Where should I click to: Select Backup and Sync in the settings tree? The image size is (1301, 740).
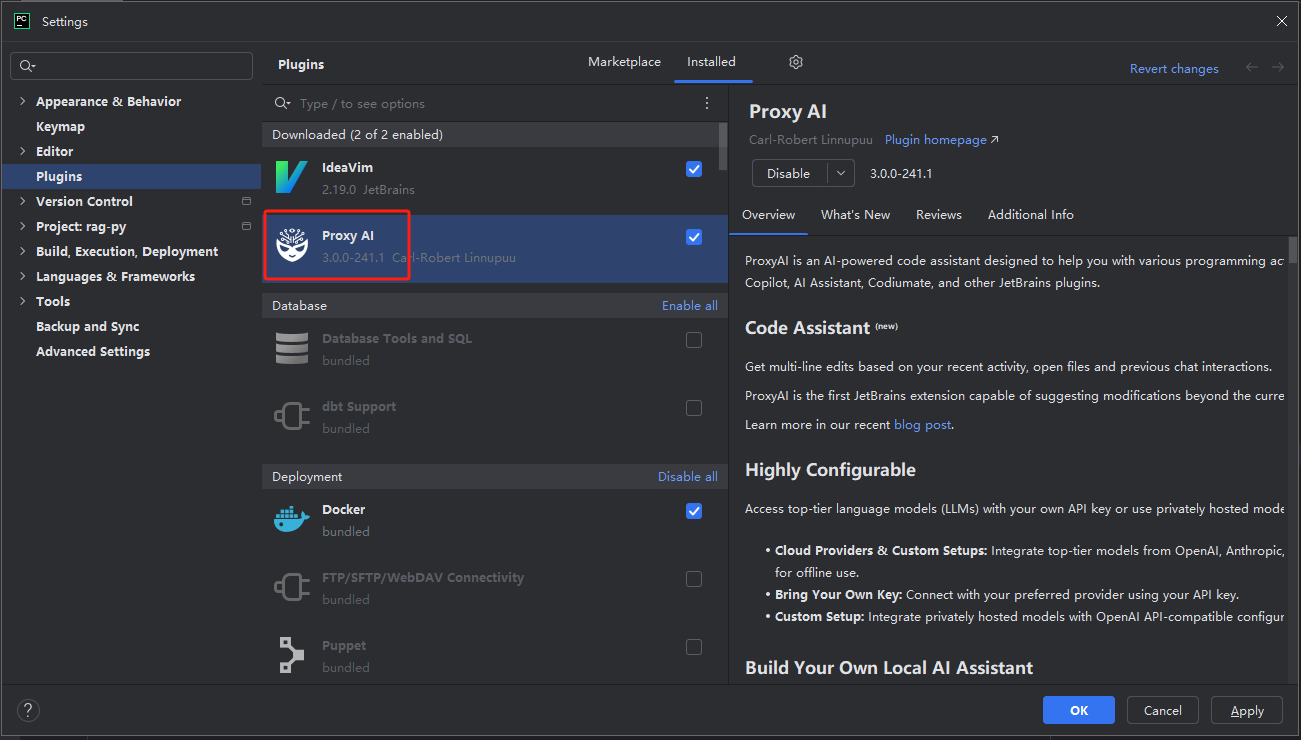[x=88, y=327]
